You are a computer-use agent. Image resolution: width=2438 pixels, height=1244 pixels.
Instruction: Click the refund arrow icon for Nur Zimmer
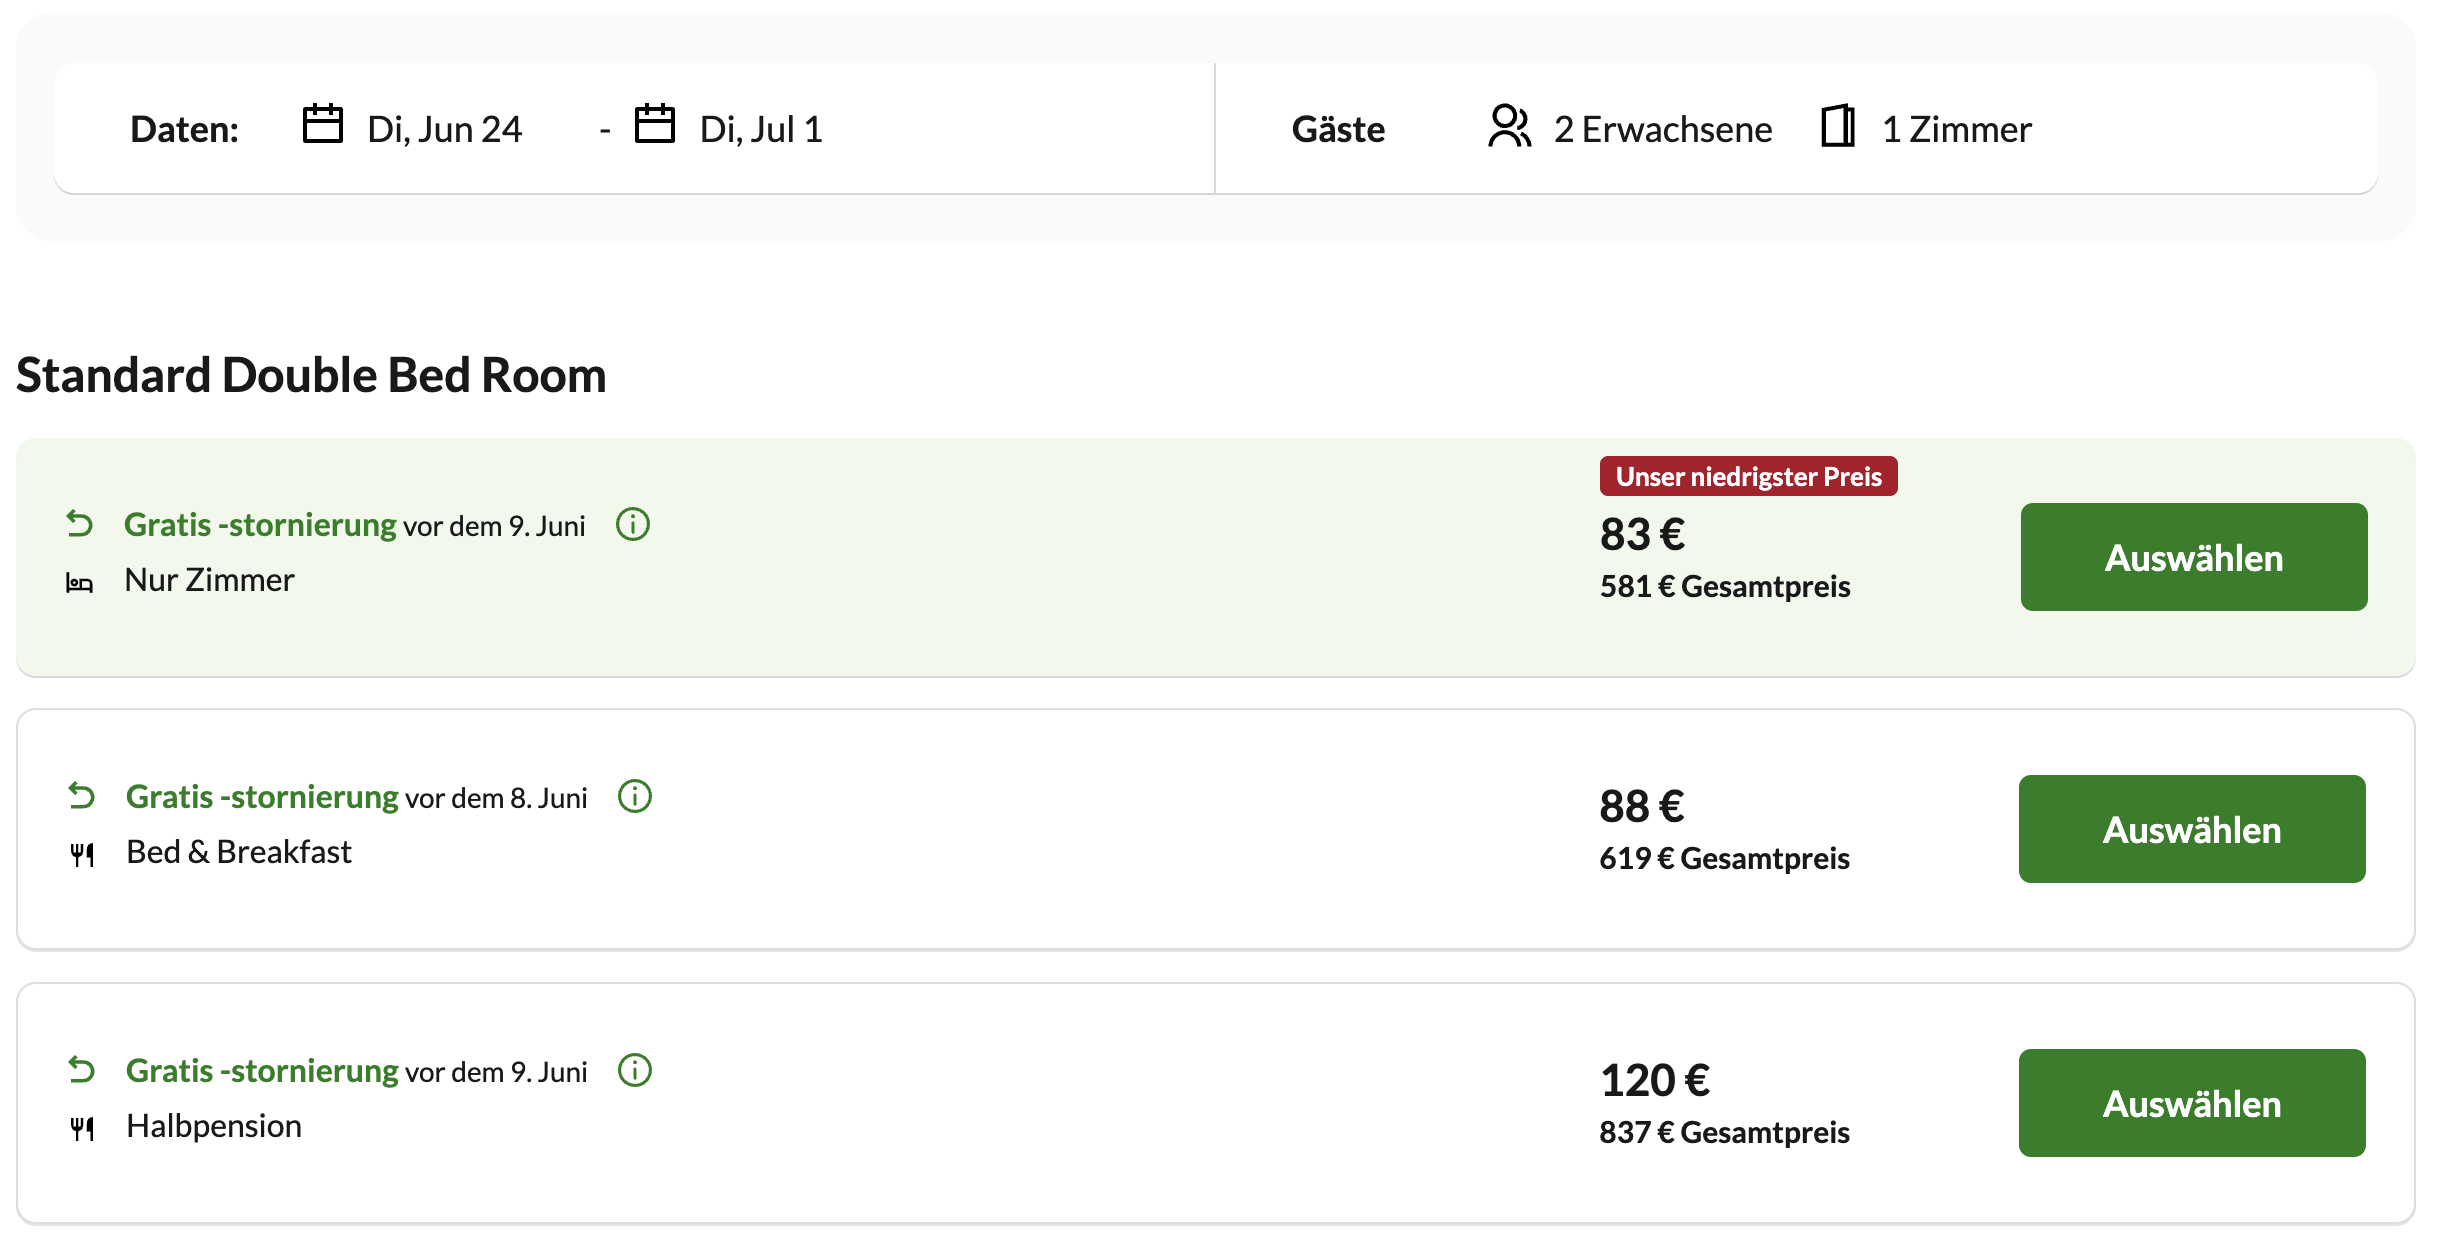click(80, 524)
